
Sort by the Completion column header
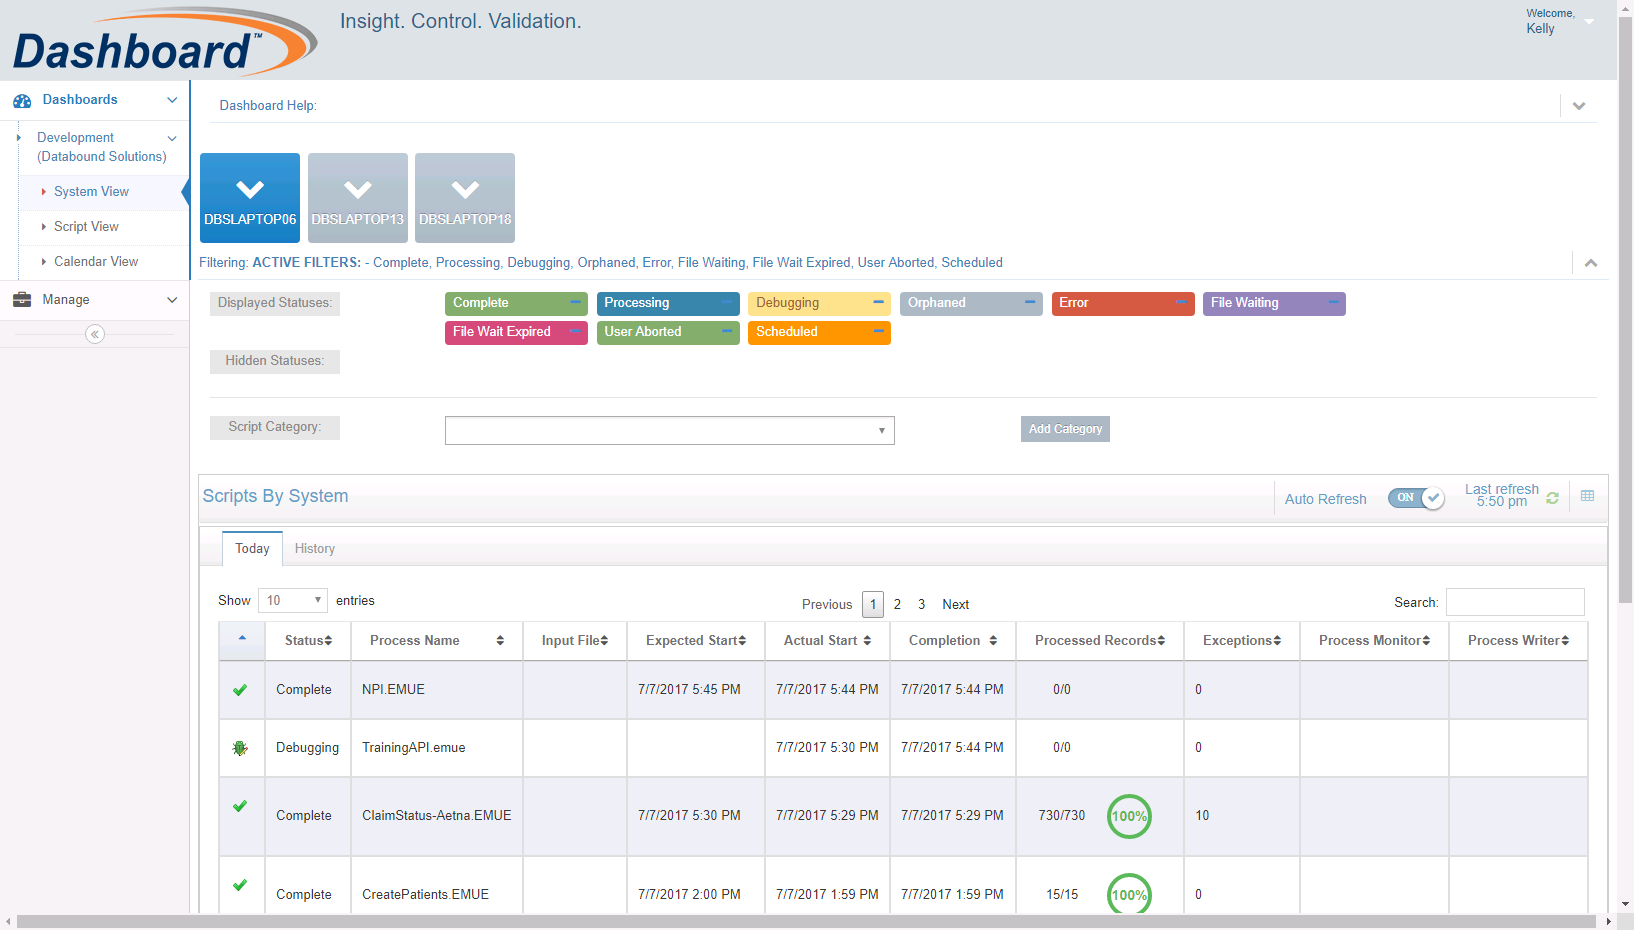click(953, 640)
